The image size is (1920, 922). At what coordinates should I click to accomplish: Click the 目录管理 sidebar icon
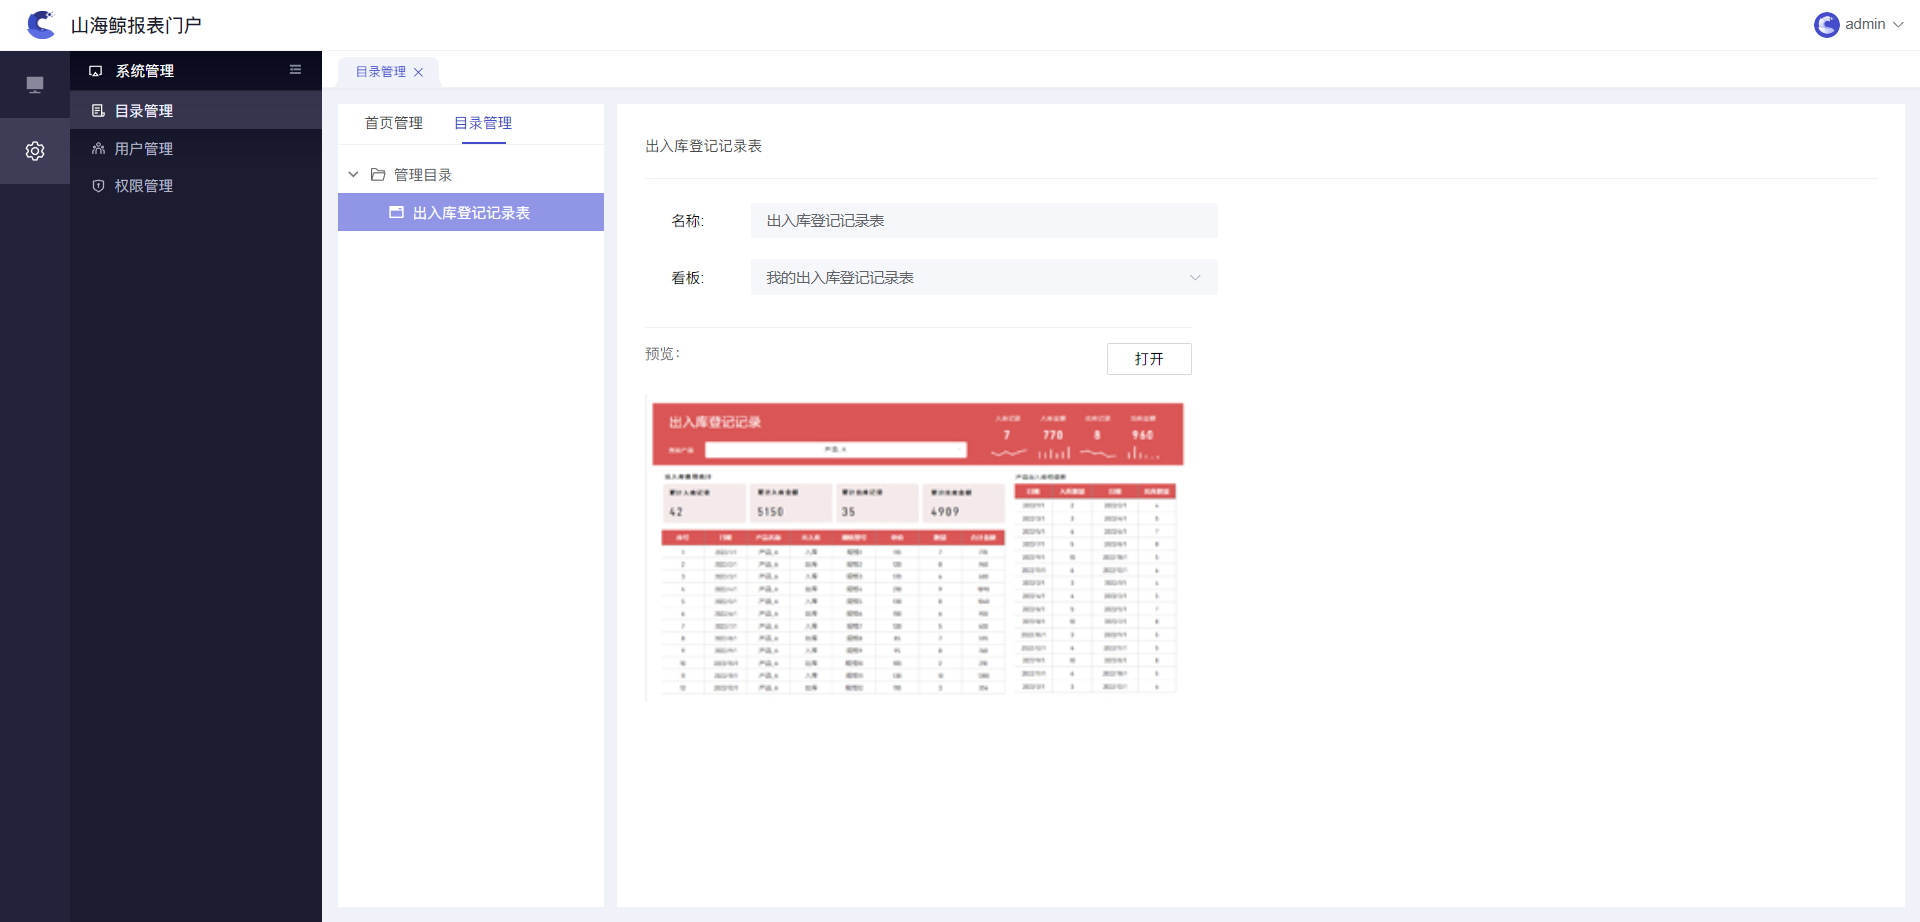[98, 111]
